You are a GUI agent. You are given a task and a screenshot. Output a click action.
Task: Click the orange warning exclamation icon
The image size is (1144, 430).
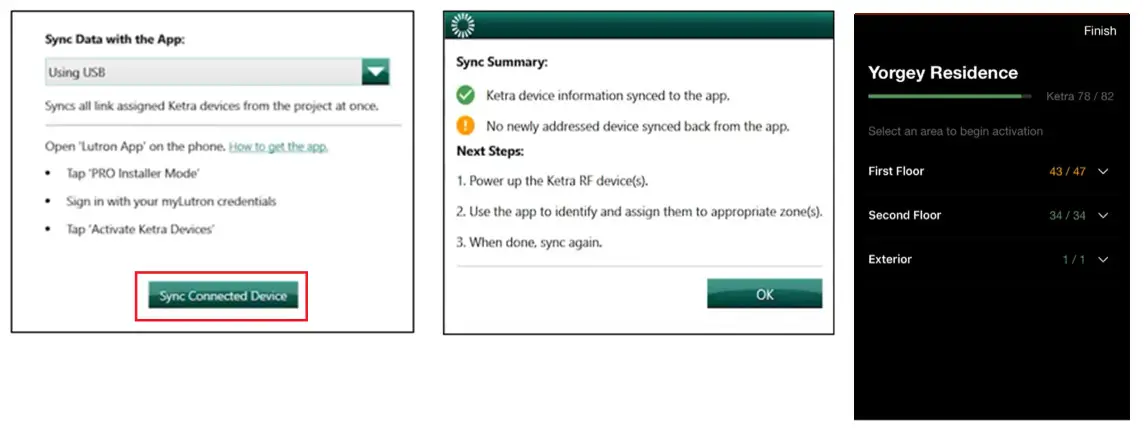pyautogui.click(x=465, y=126)
